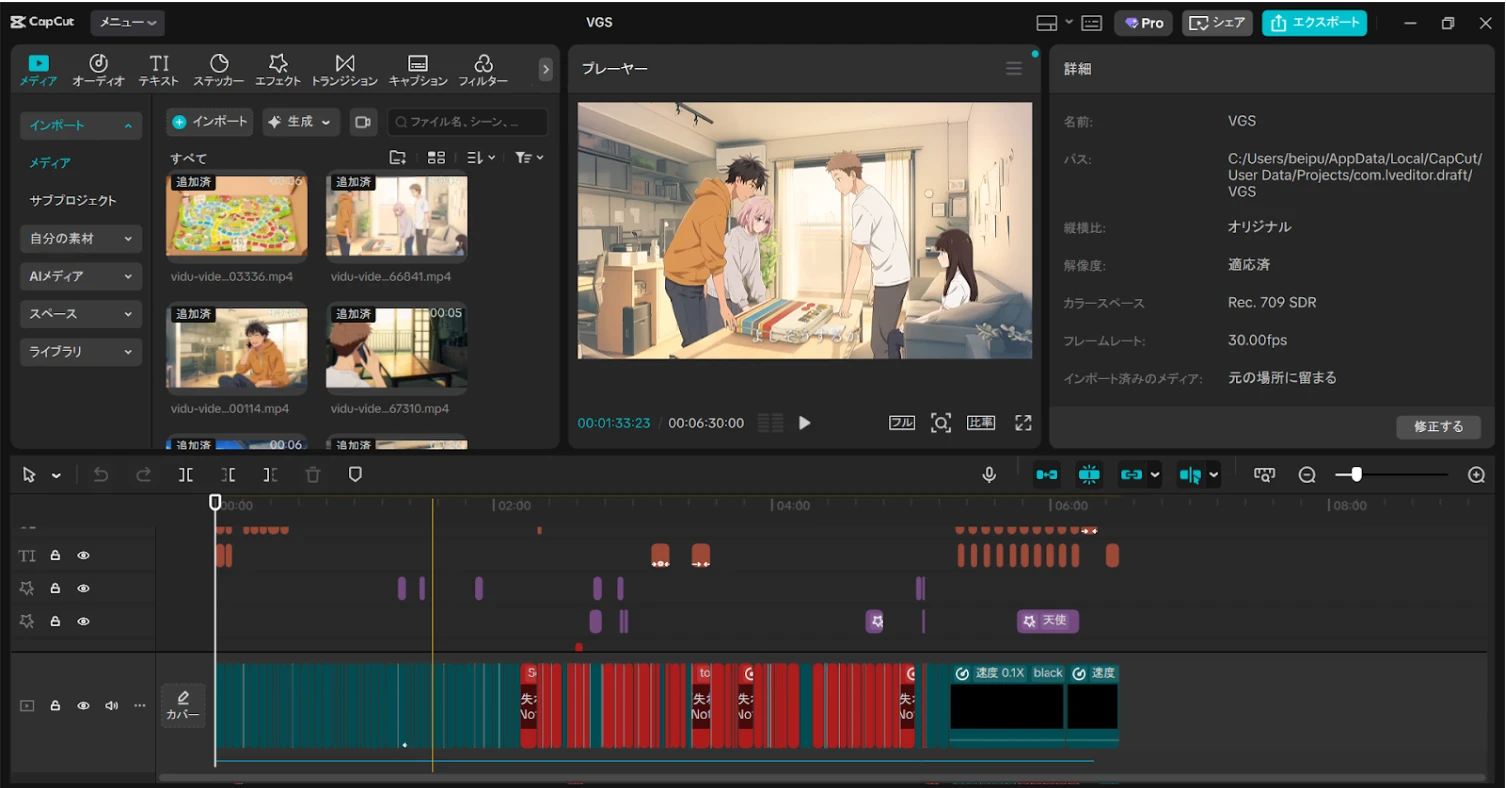Viewport: 1506px width, 788px height.
Task: Open the layout dropdown icon
Action: (x=1054, y=23)
